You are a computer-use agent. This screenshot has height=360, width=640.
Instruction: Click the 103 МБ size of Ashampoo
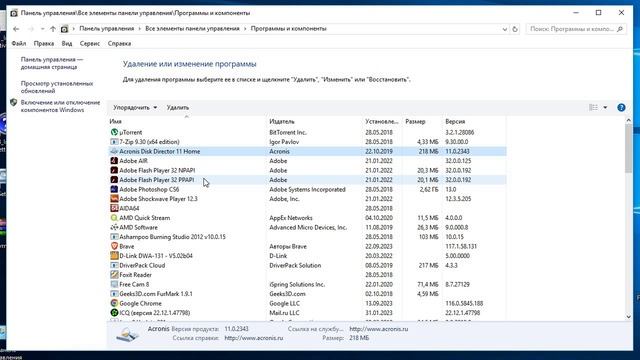pos(429,237)
